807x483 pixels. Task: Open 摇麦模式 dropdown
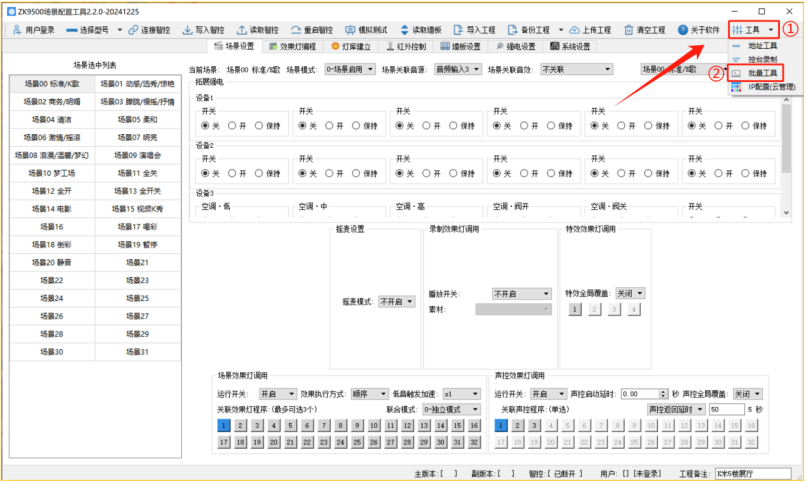click(x=397, y=302)
